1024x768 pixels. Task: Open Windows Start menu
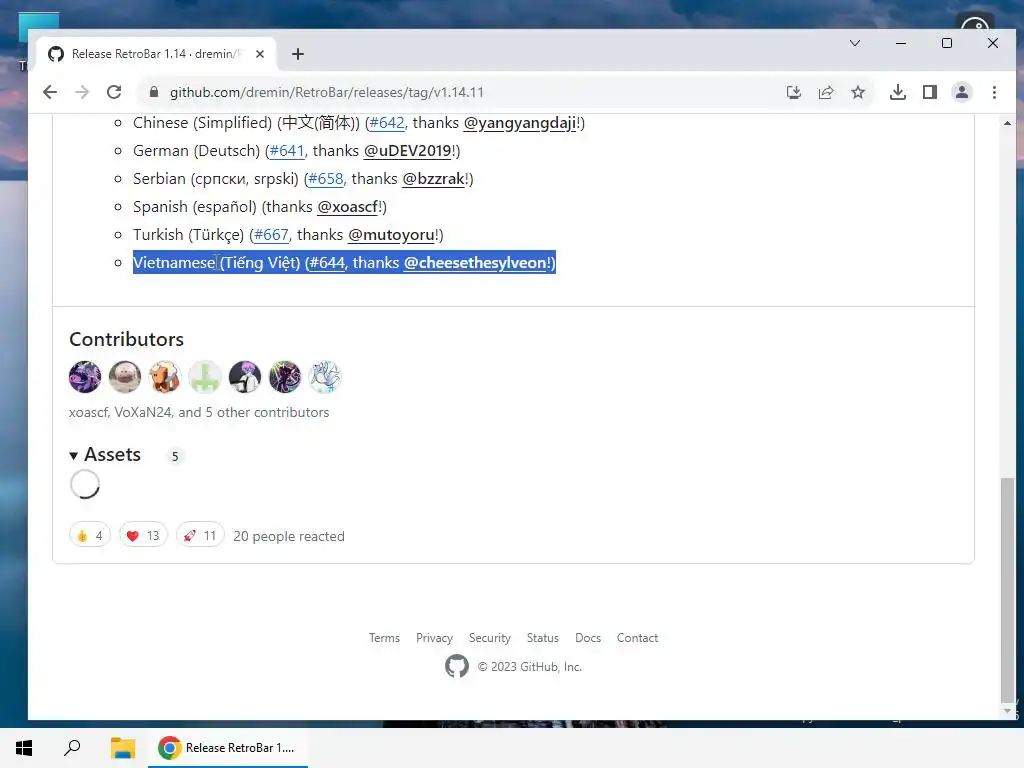24,748
